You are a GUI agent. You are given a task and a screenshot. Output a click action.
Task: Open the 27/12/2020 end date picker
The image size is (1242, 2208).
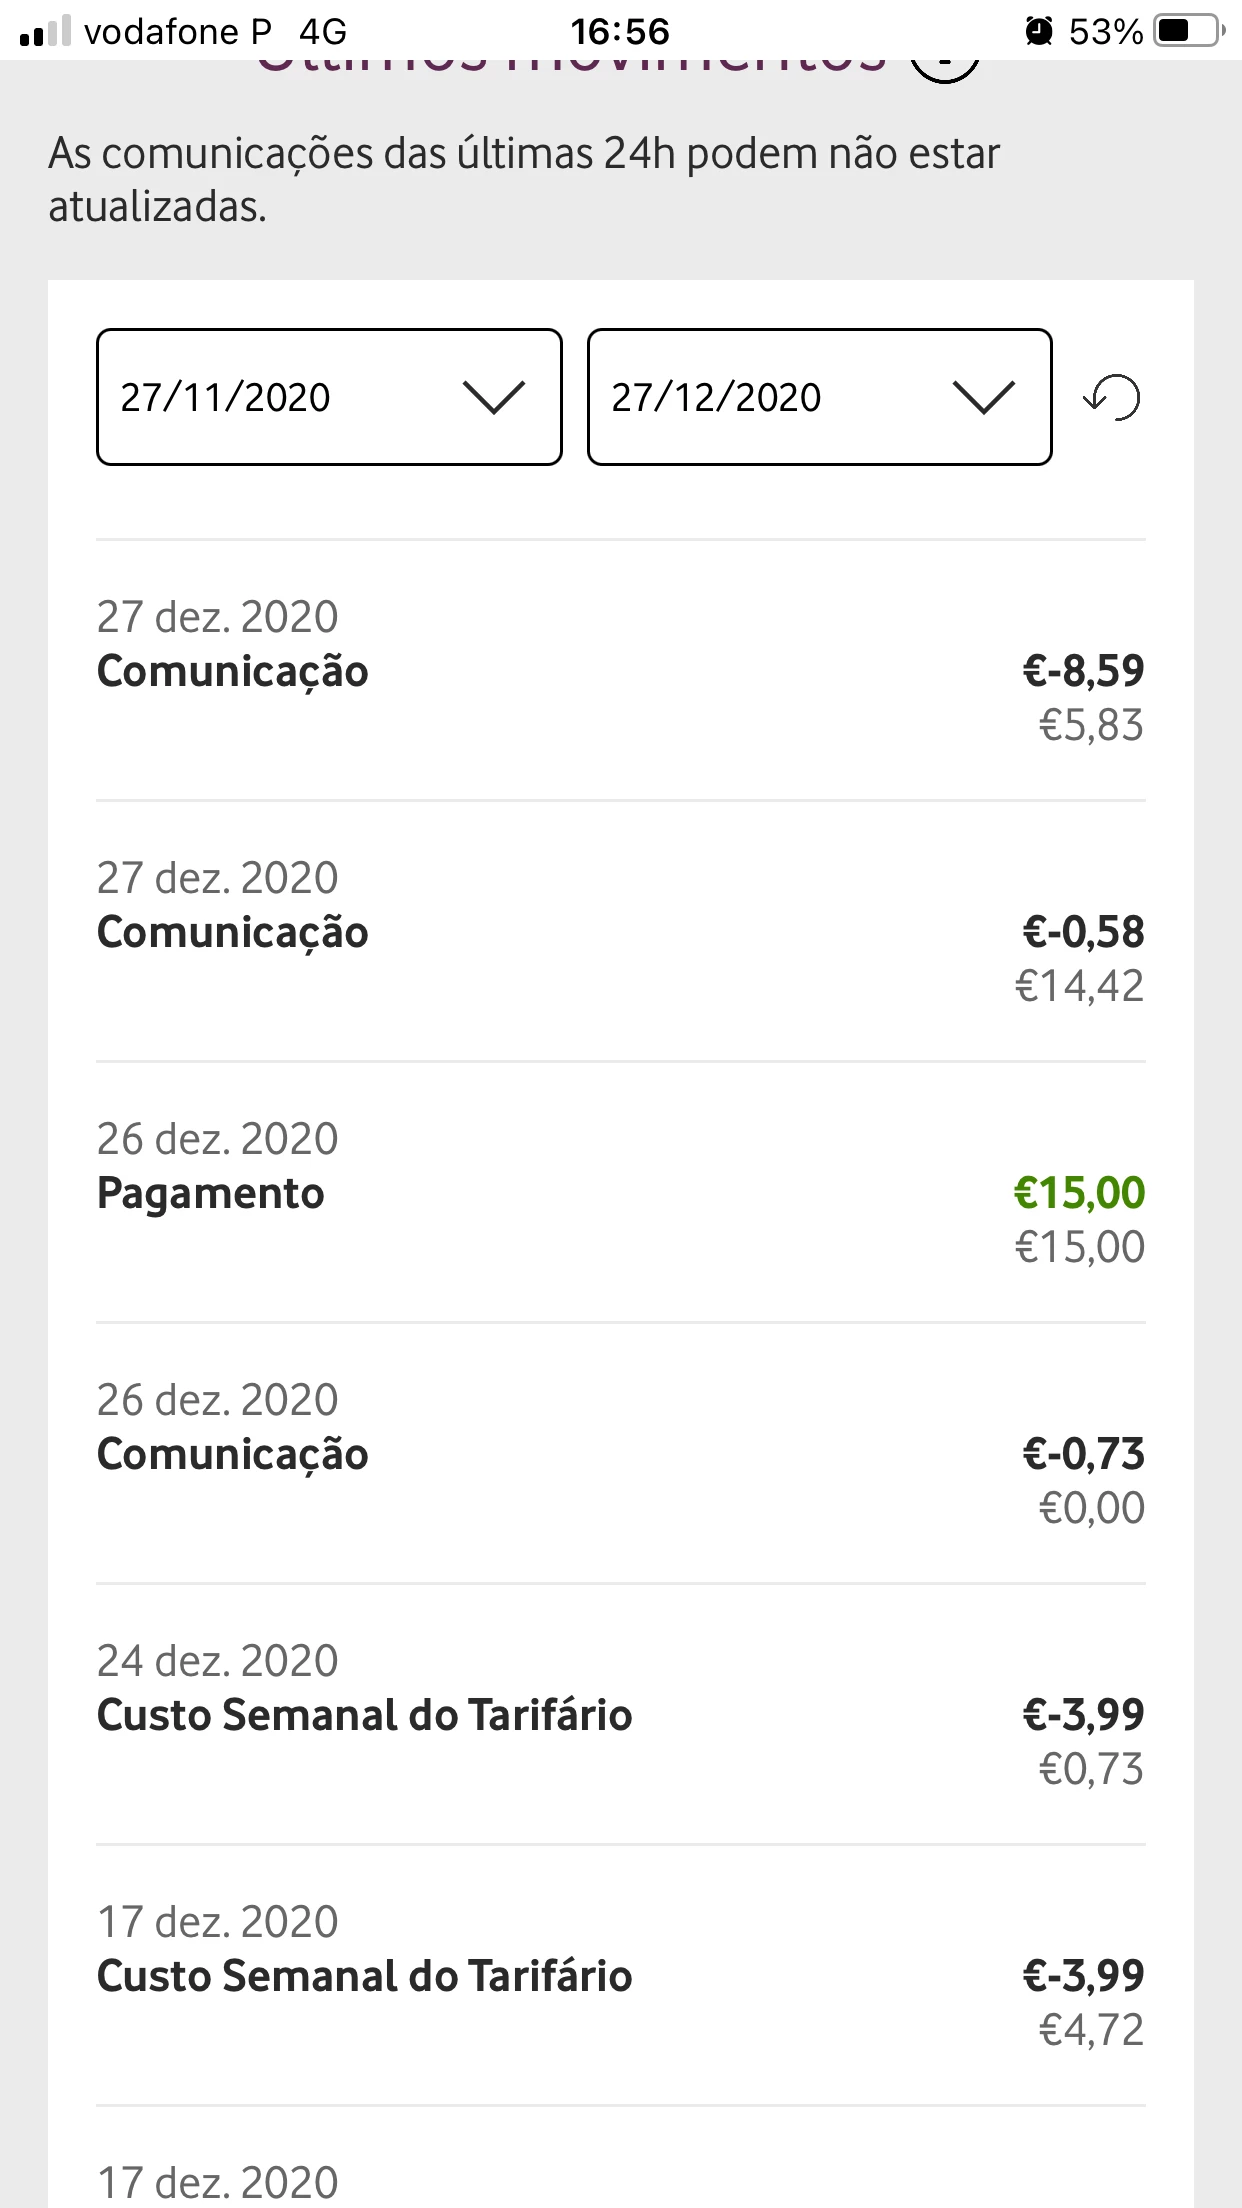pos(819,397)
